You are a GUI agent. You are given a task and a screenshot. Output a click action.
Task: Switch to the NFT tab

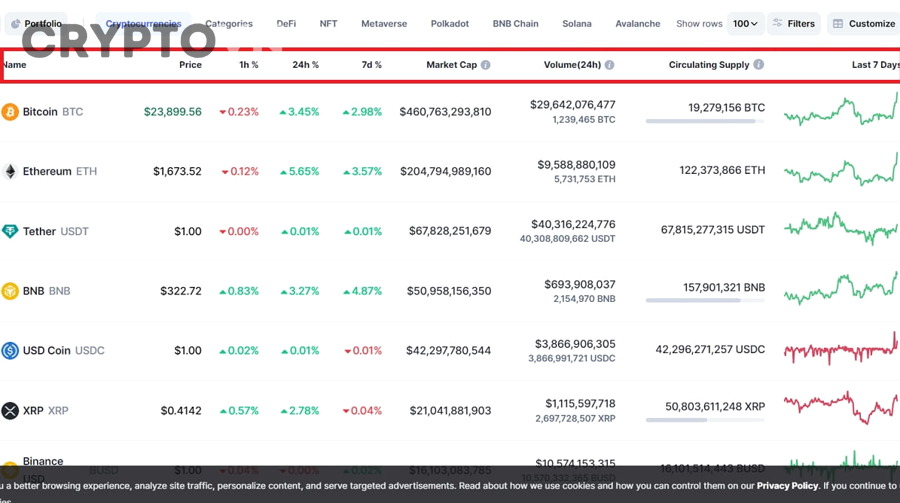pos(328,24)
